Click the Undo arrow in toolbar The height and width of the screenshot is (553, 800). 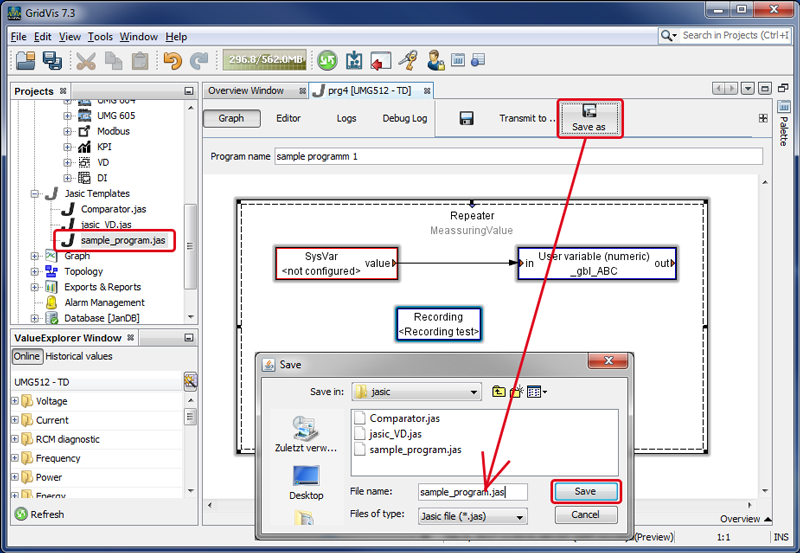[x=173, y=61]
